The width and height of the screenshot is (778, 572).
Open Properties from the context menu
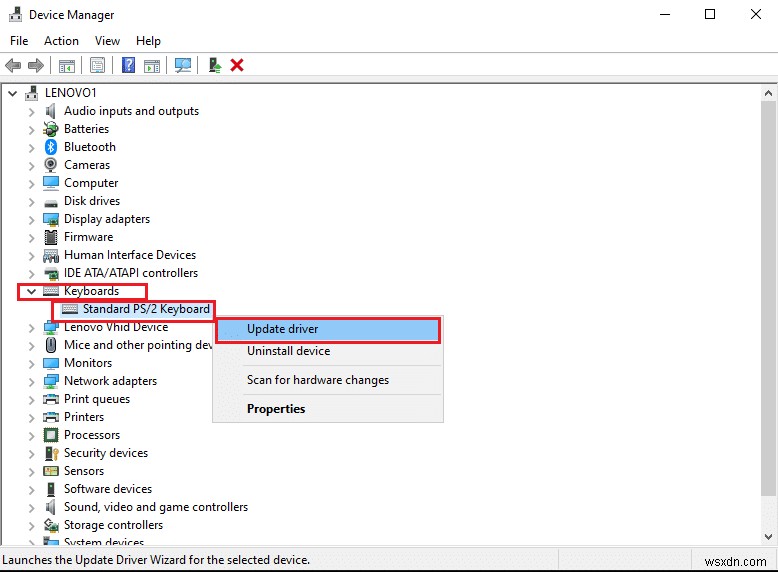[328, 409]
